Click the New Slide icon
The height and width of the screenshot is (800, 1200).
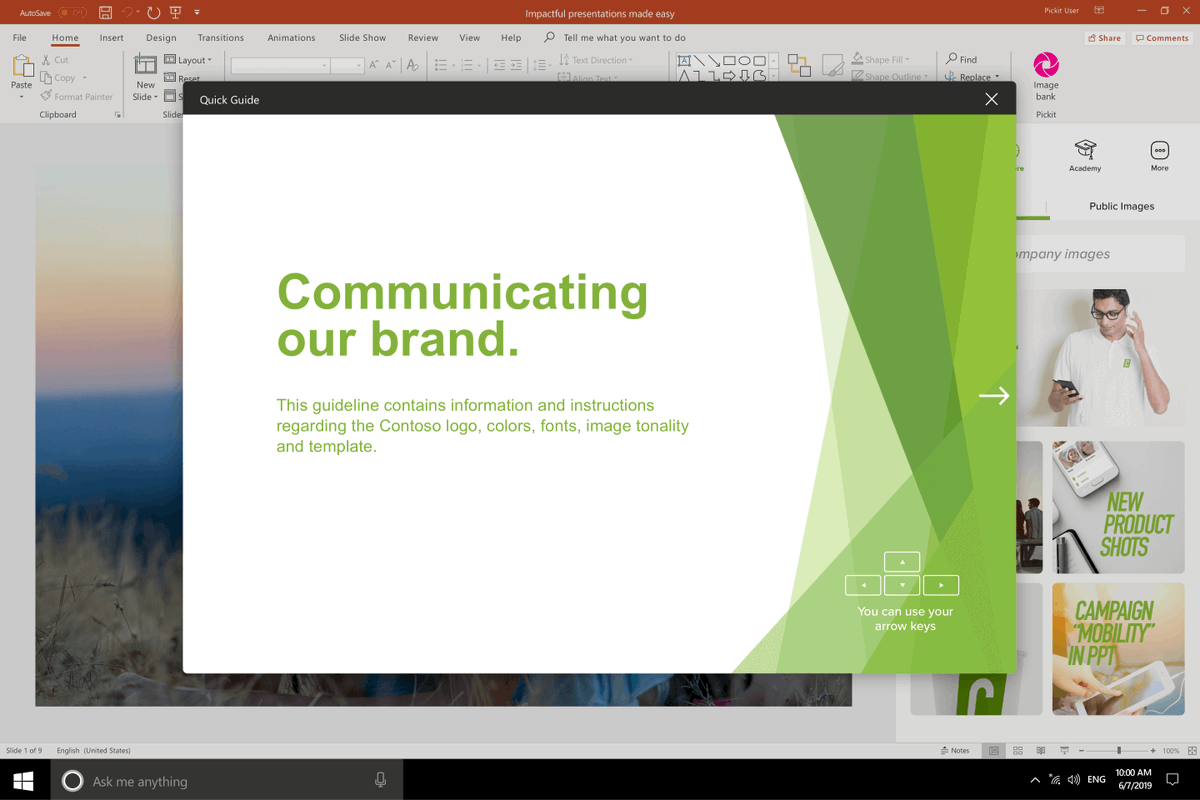pyautogui.click(x=146, y=66)
